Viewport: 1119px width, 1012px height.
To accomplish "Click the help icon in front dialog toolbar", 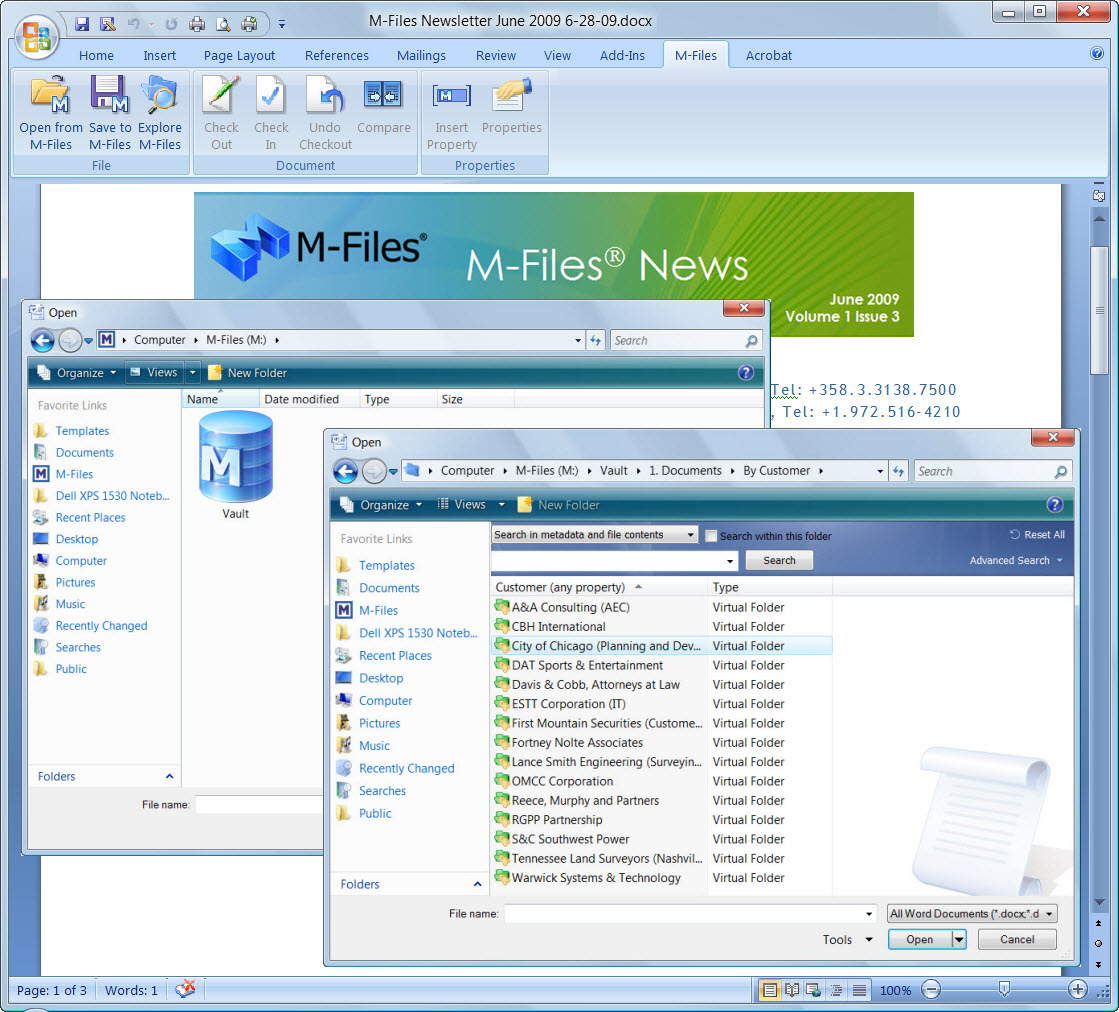I will coord(1054,505).
